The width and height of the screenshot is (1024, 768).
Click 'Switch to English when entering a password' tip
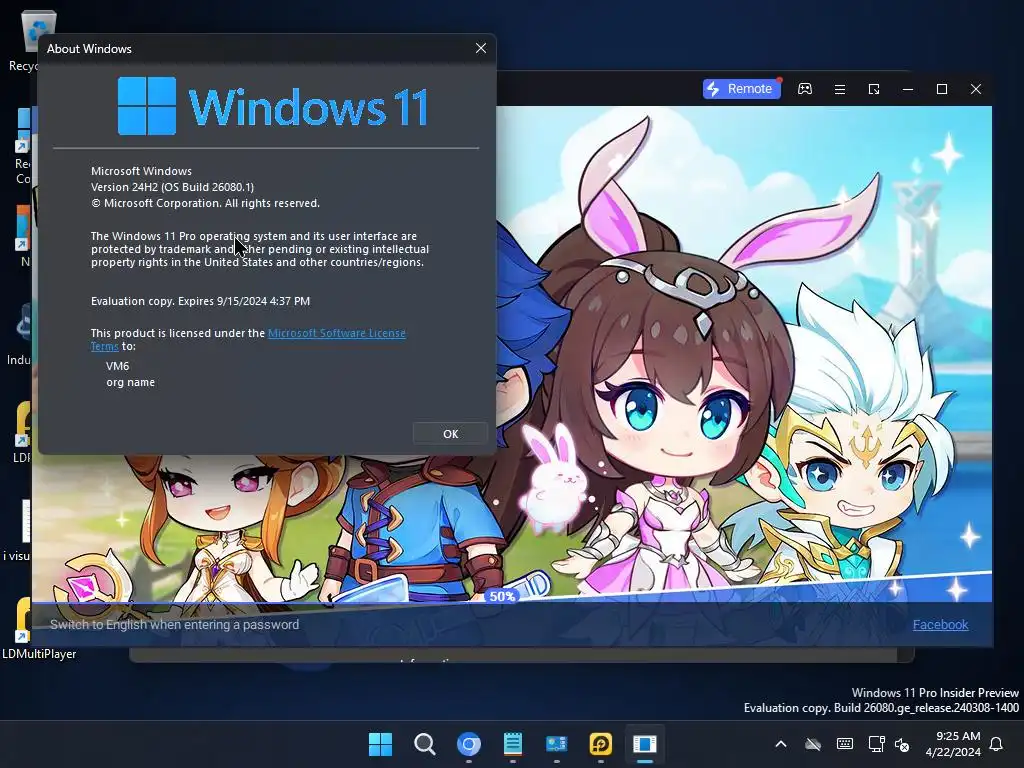174,624
